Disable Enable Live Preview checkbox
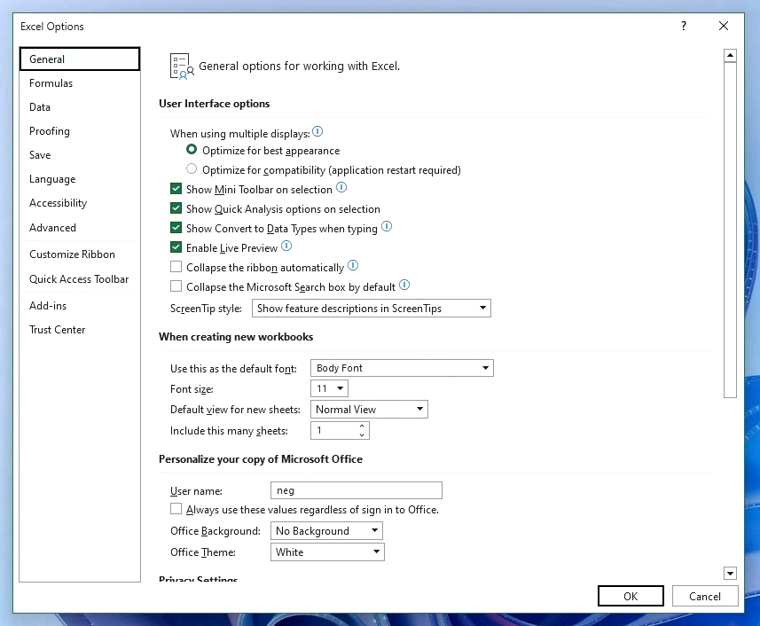Image resolution: width=760 pixels, height=626 pixels. pyautogui.click(x=176, y=247)
